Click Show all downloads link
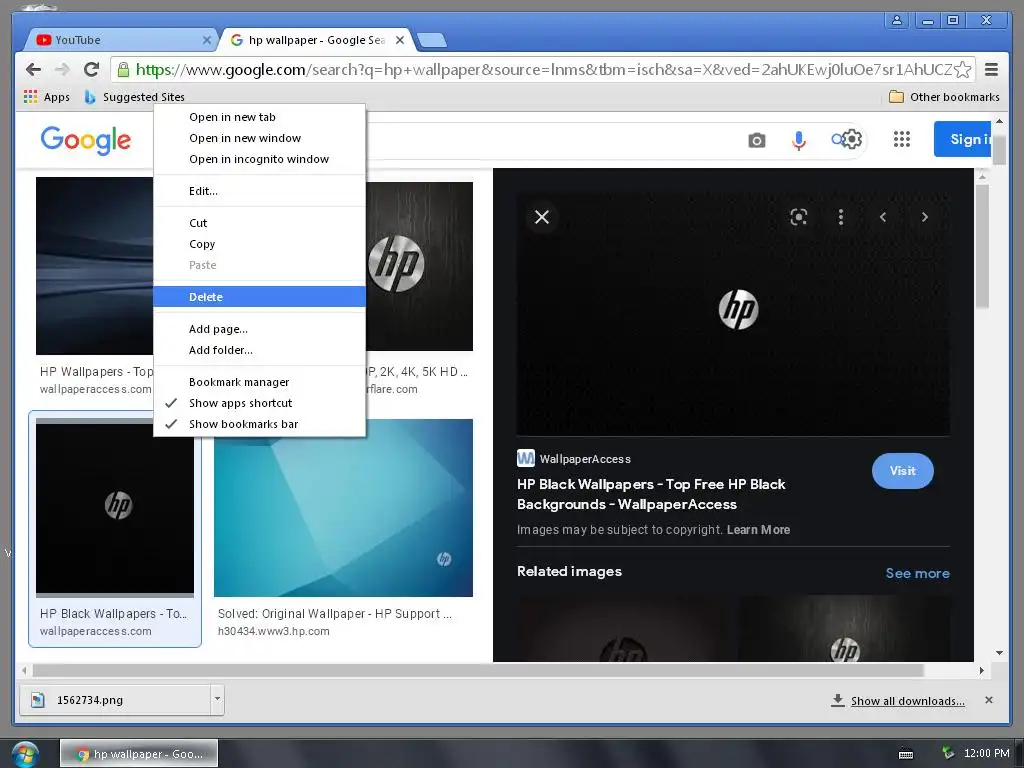The width and height of the screenshot is (1024, 768). point(907,701)
